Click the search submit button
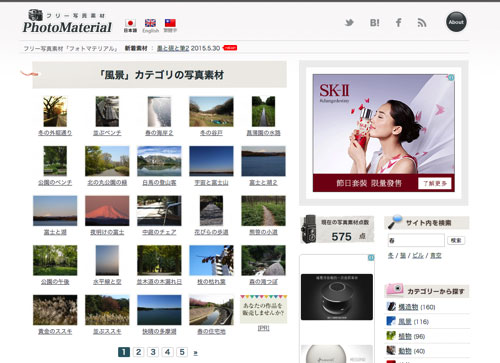 [x=456, y=240]
